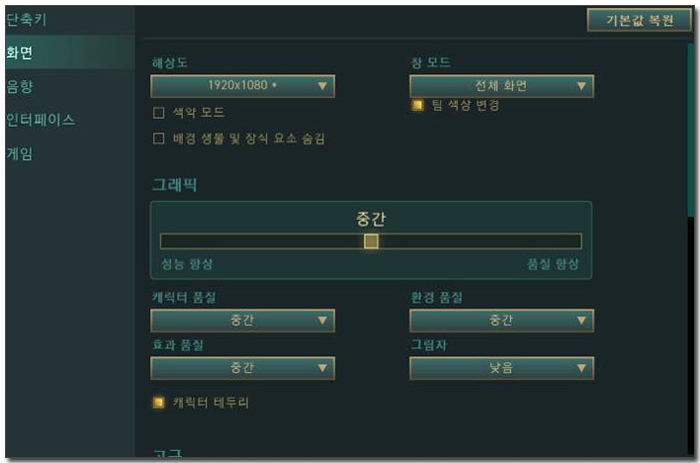This screenshot has width=700, height=463.
Task: Click arrow icon on 환경 품질 dropdown
Action: (x=581, y=320)
